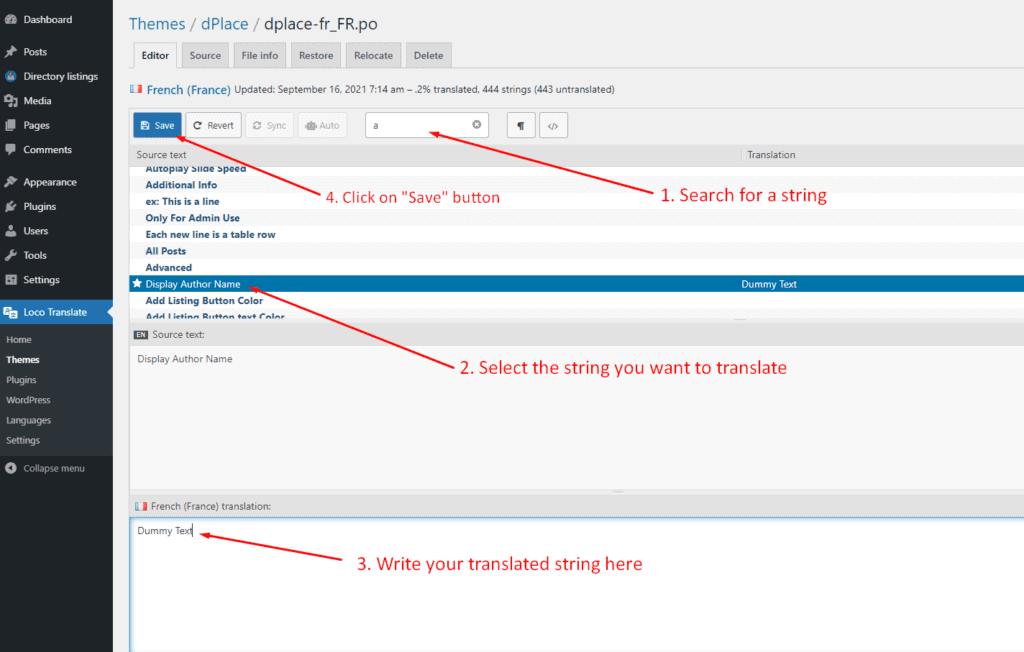
Task: Click the Plugins icon in sidebar
Action: [x=10, y=207]
